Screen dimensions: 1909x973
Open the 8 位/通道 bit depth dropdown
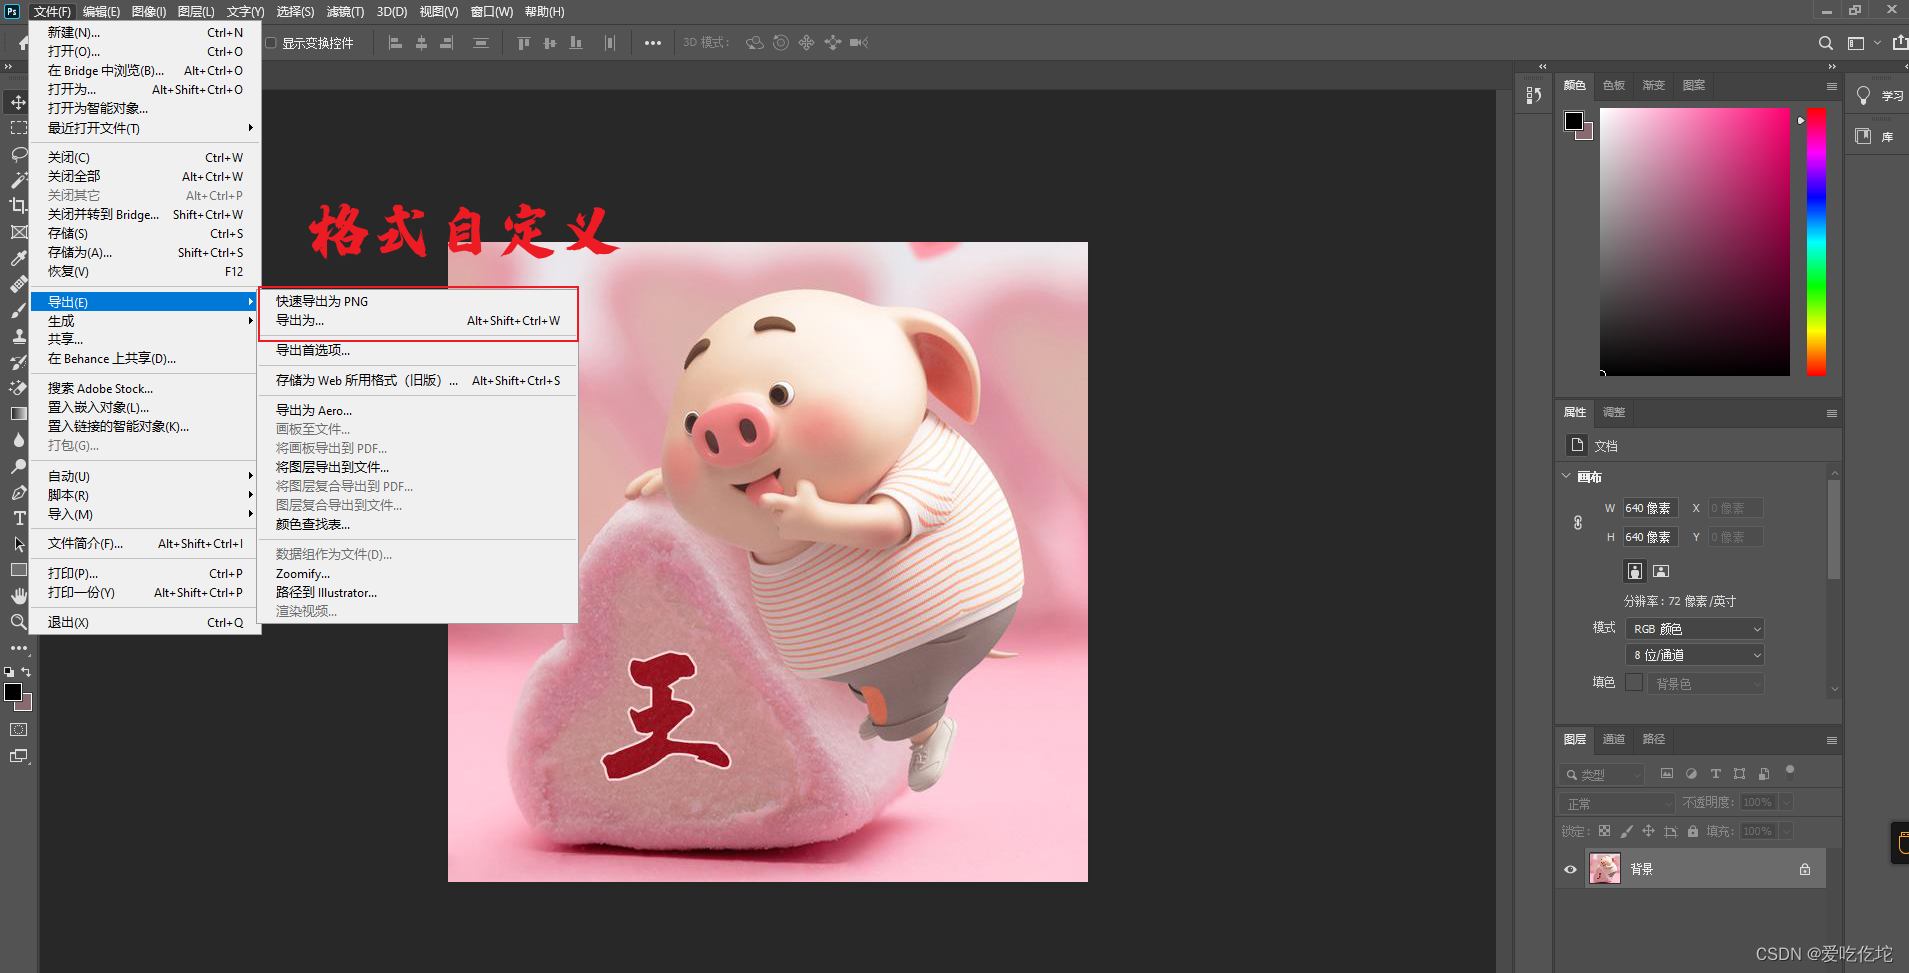coord(1695,655)
